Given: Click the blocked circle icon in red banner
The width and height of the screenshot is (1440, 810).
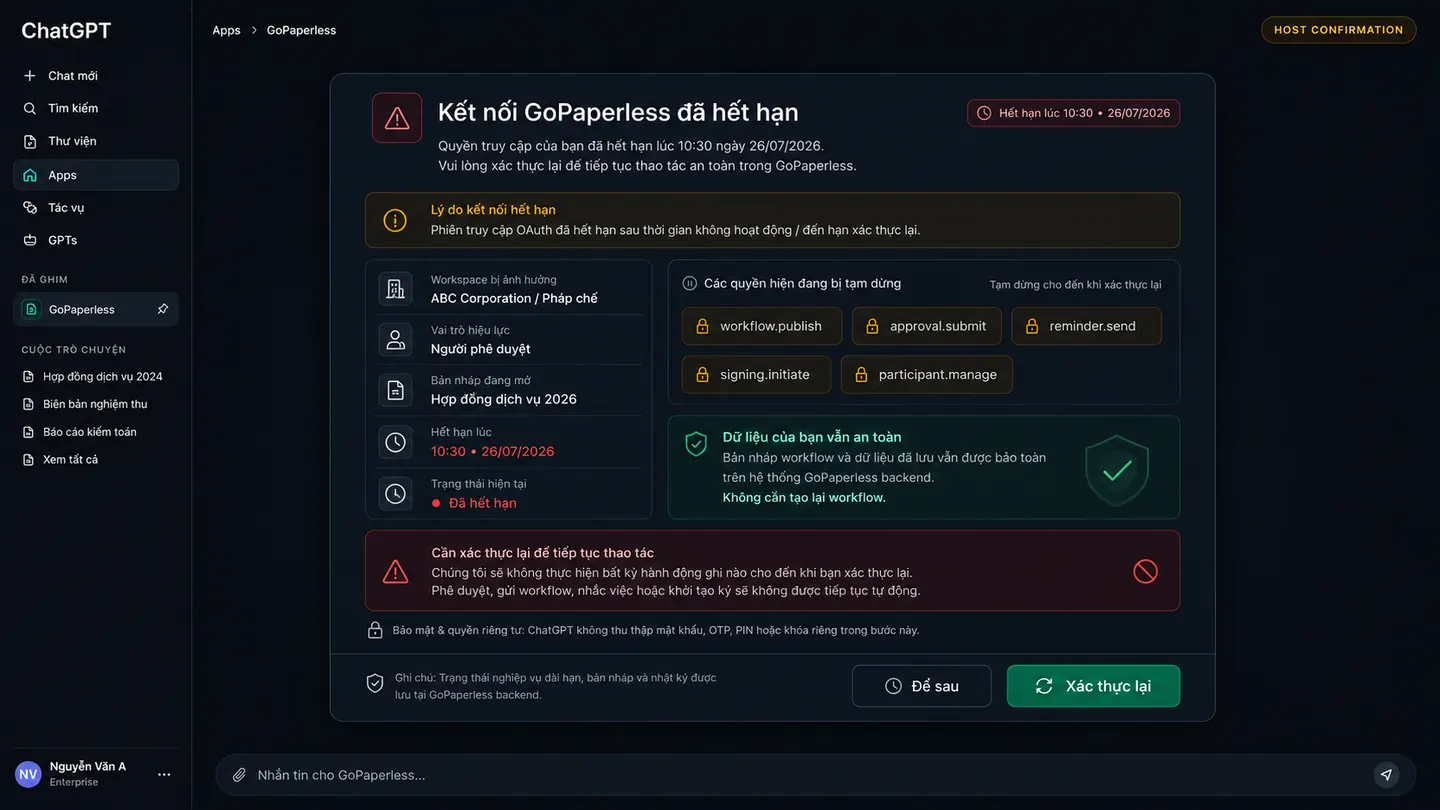Looking at the screenshot, I should click(1145, 571).
